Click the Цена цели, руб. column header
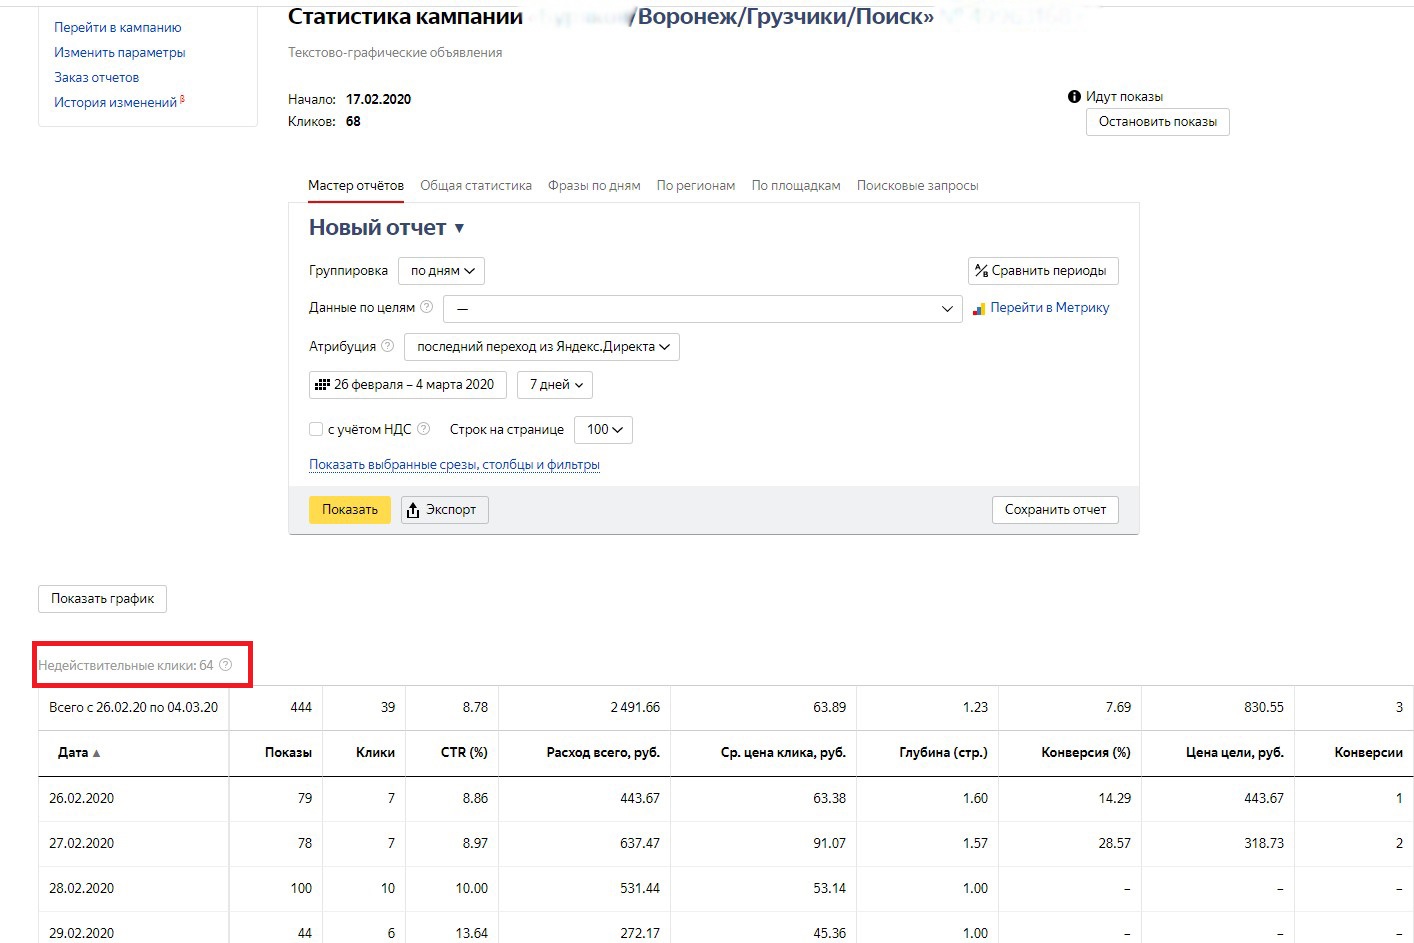 (1233, 753)
